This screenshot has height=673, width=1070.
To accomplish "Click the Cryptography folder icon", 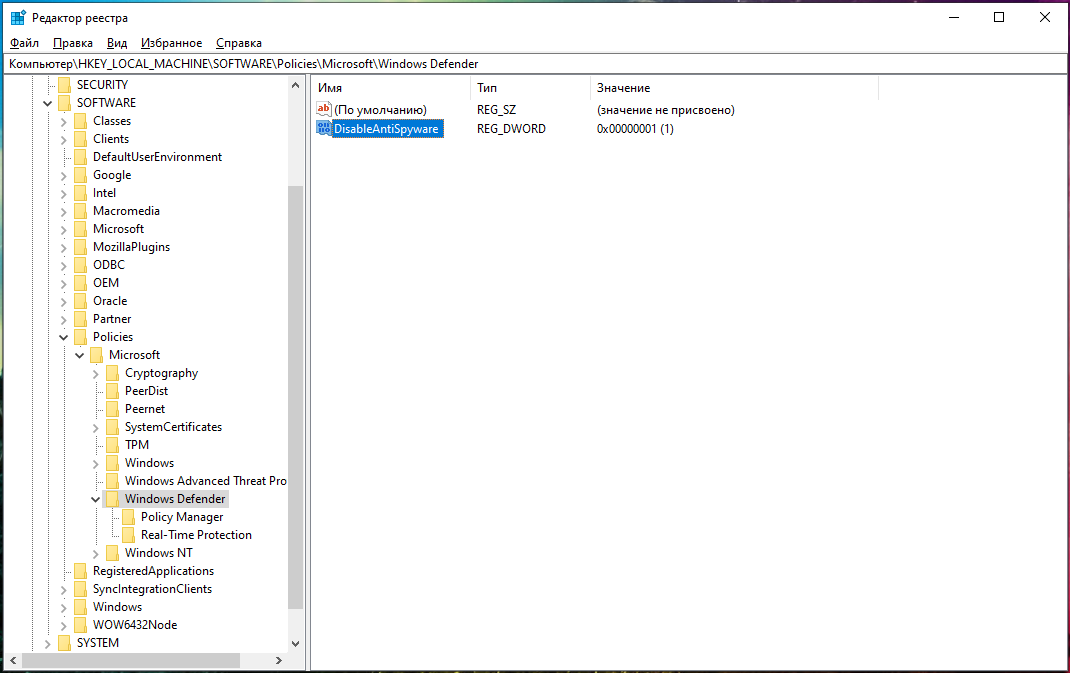I will [113, 373].
